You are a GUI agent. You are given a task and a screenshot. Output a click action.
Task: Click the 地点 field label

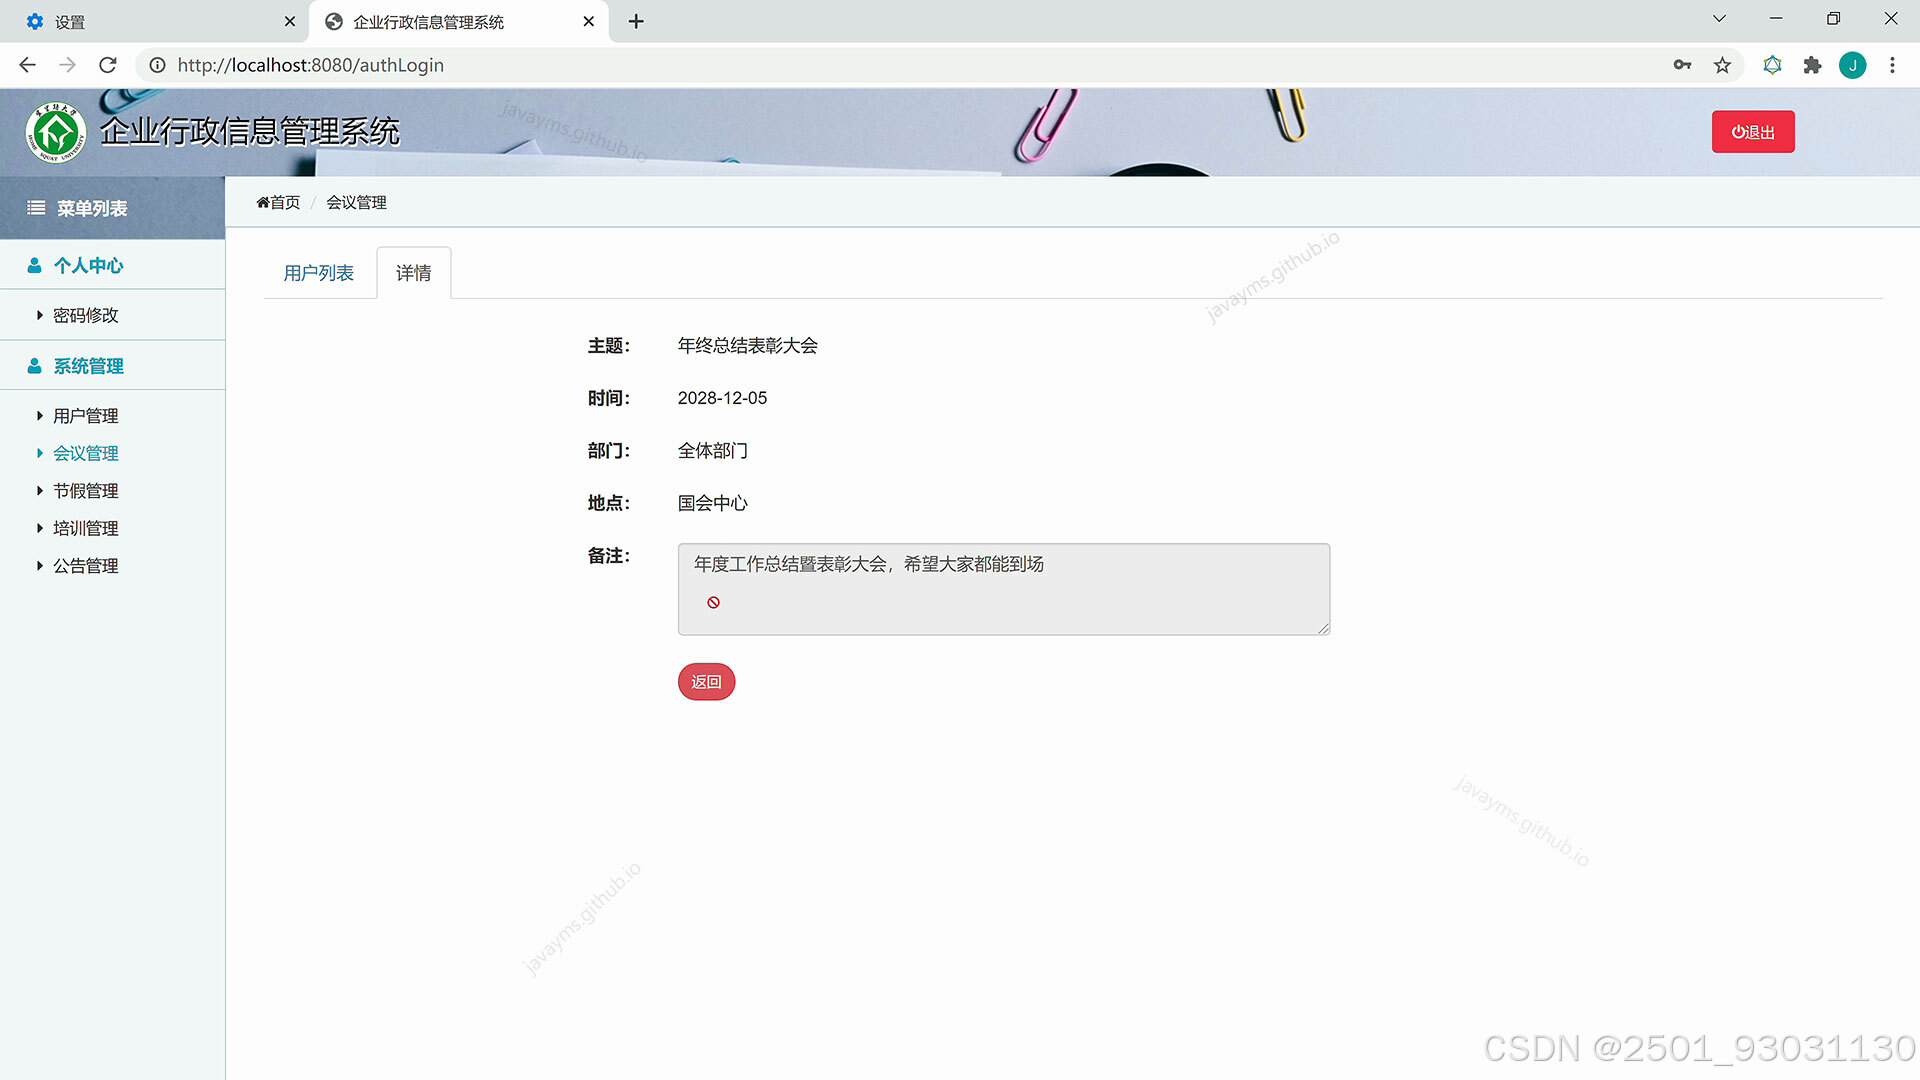608,503
